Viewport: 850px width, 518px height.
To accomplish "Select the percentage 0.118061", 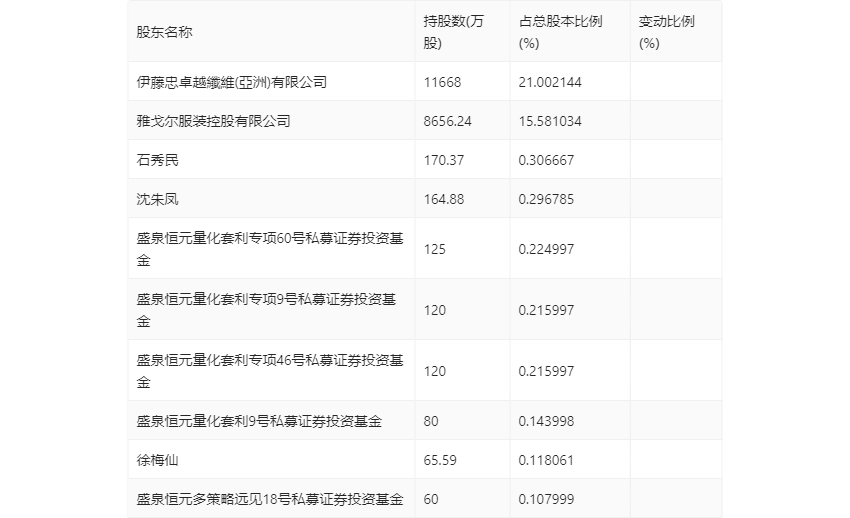I will (x=546, y=460).
